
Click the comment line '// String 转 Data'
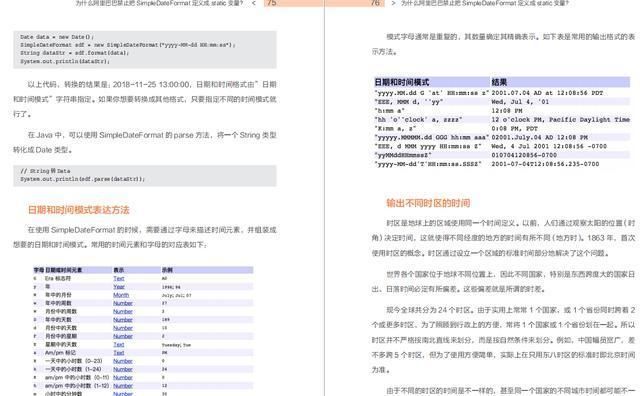pos(45,171)
